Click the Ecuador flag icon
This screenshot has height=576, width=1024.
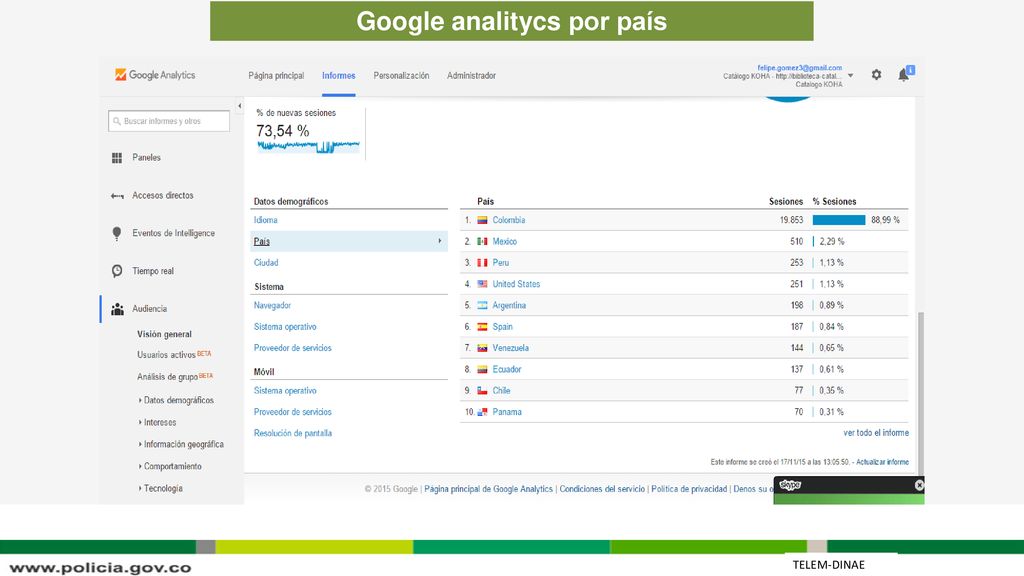(x=482, y=370)
